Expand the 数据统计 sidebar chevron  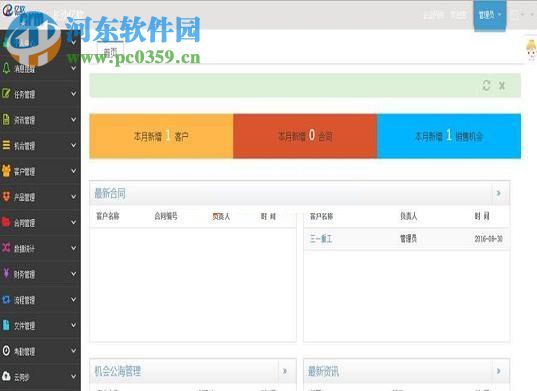pos(73,248)
